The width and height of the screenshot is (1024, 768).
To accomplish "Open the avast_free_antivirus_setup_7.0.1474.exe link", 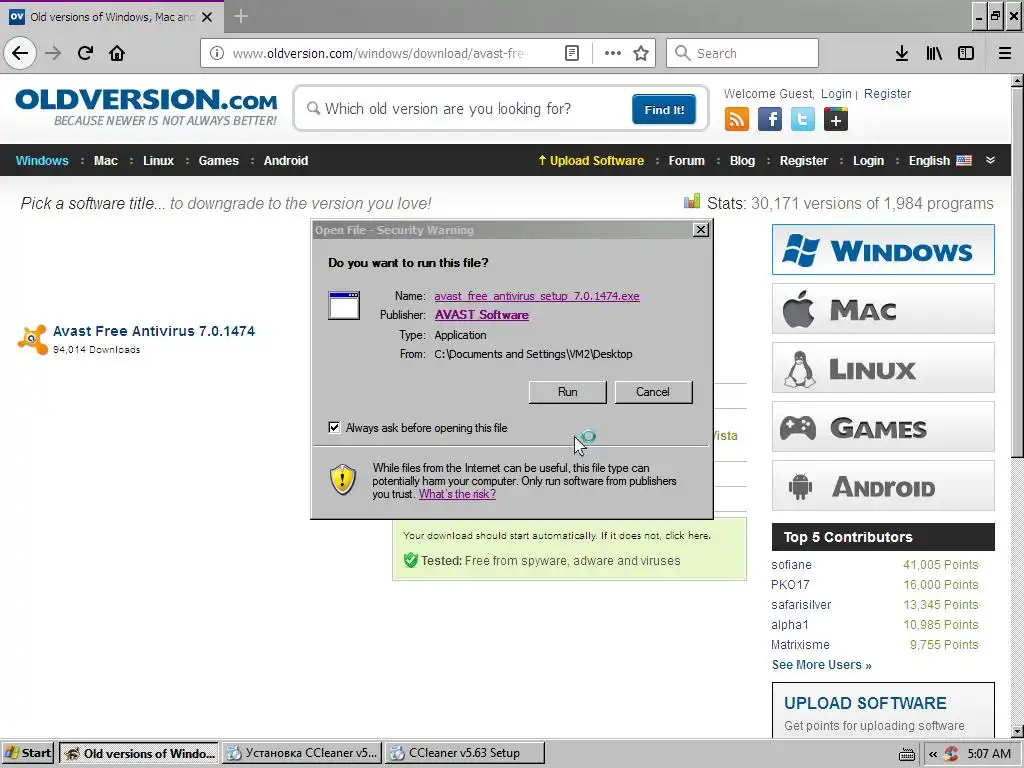I will 537,296.
